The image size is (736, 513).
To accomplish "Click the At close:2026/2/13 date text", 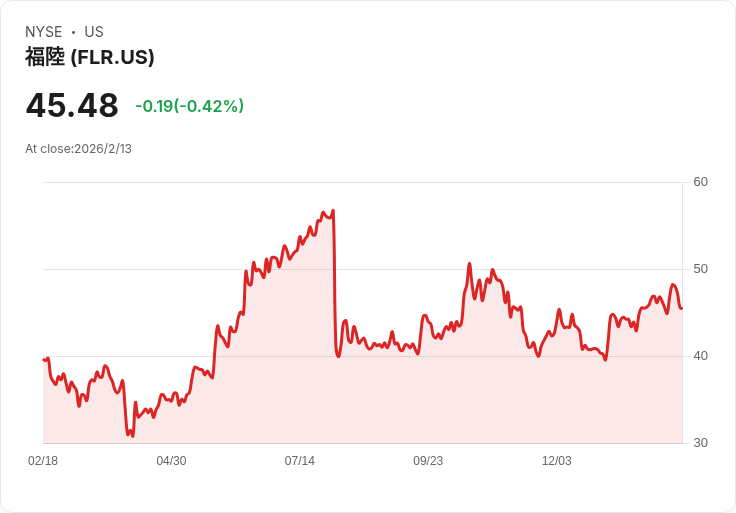I will [x=78, y=149].
